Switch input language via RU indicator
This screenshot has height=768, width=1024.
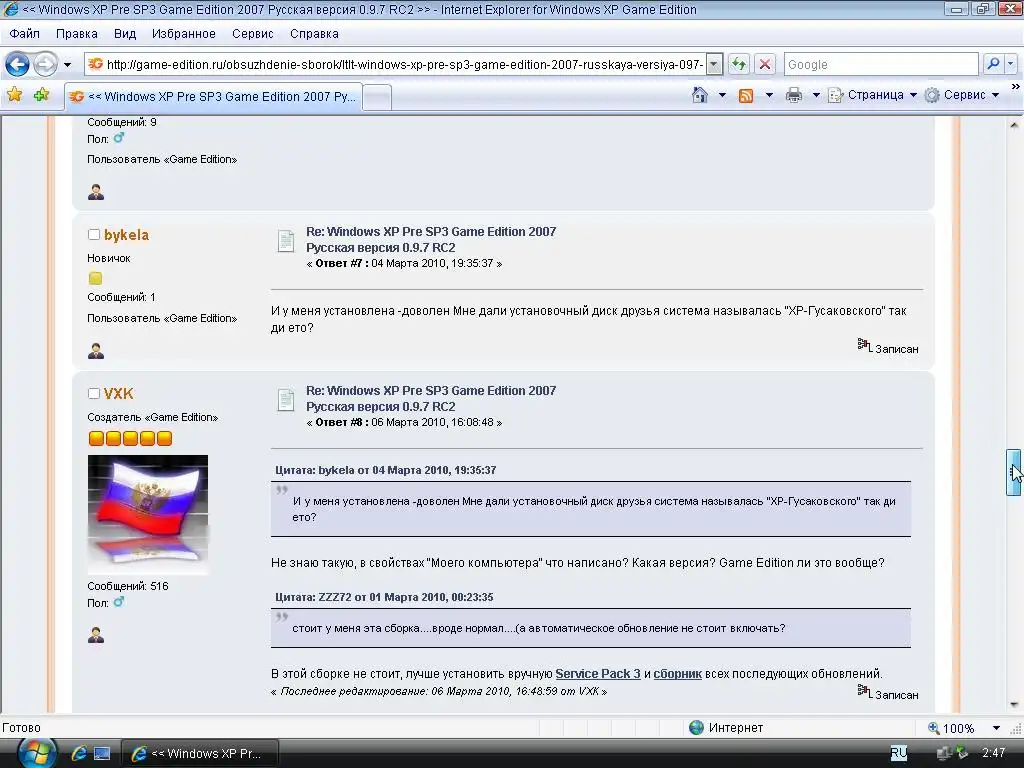click(x=899, y=753)
